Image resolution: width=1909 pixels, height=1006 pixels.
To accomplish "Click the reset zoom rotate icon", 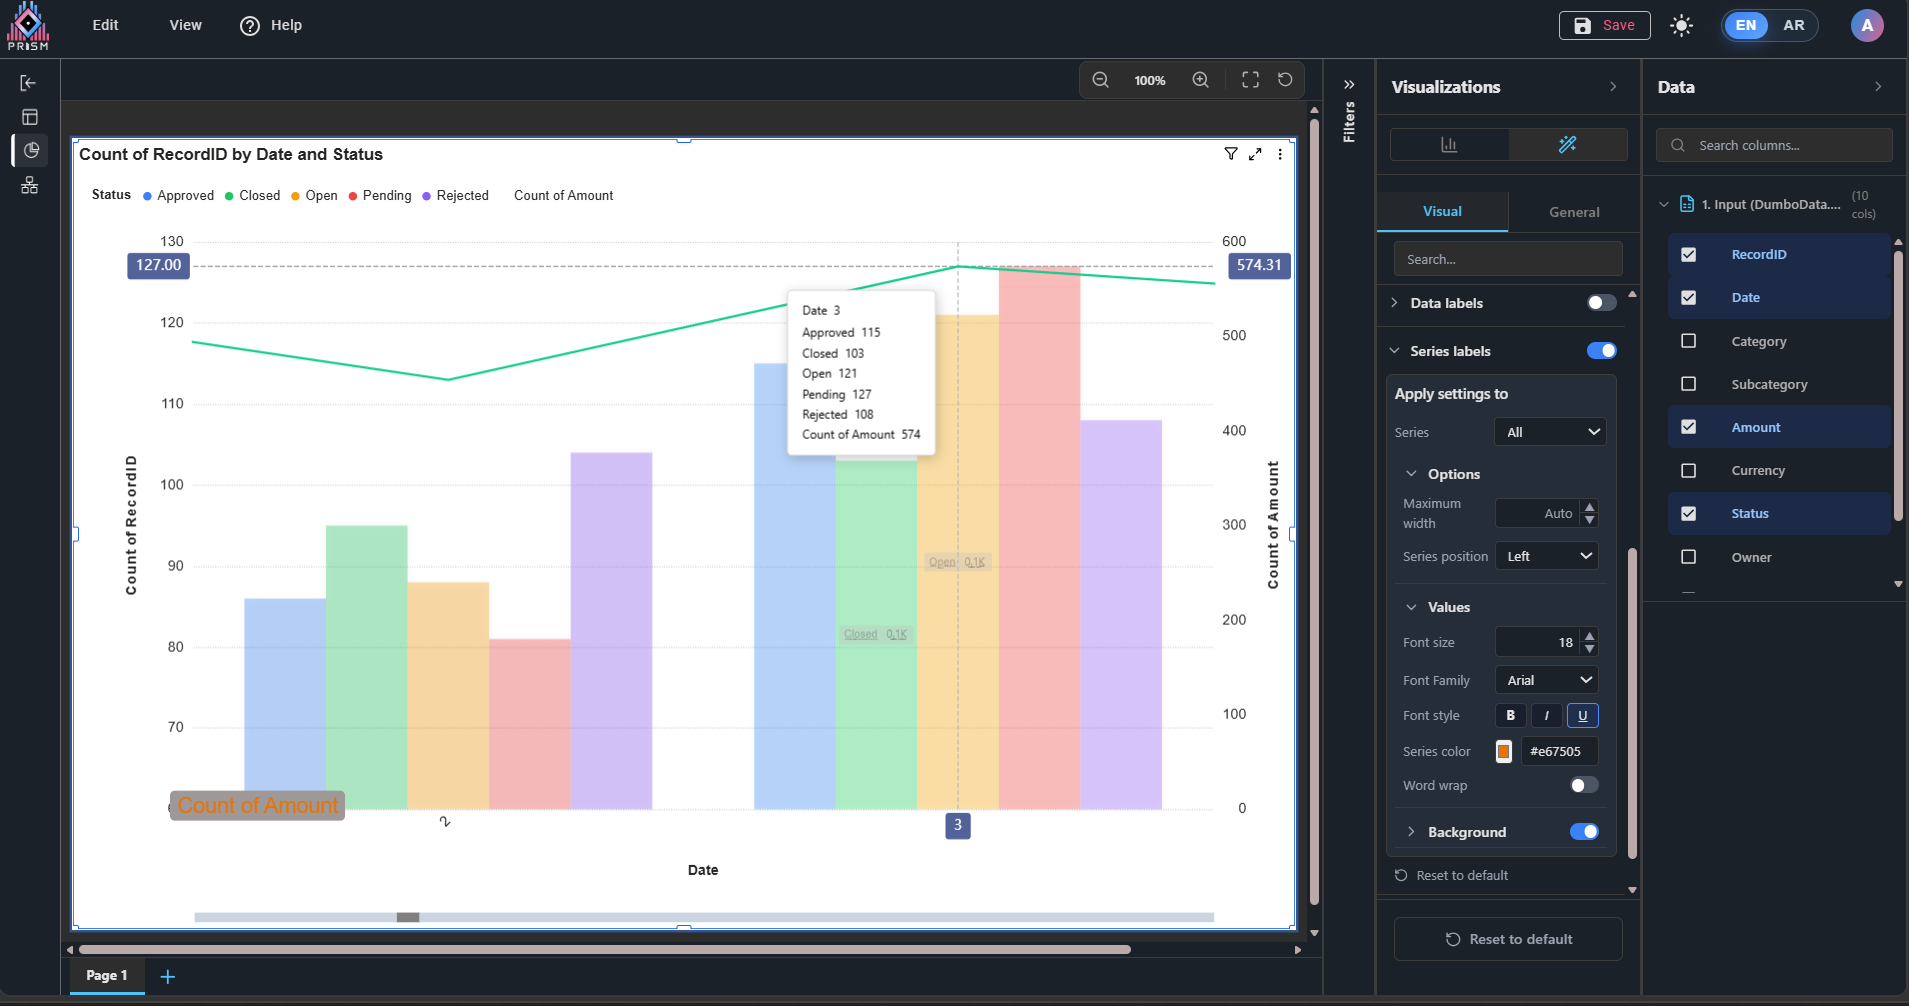I will 1285,80.
